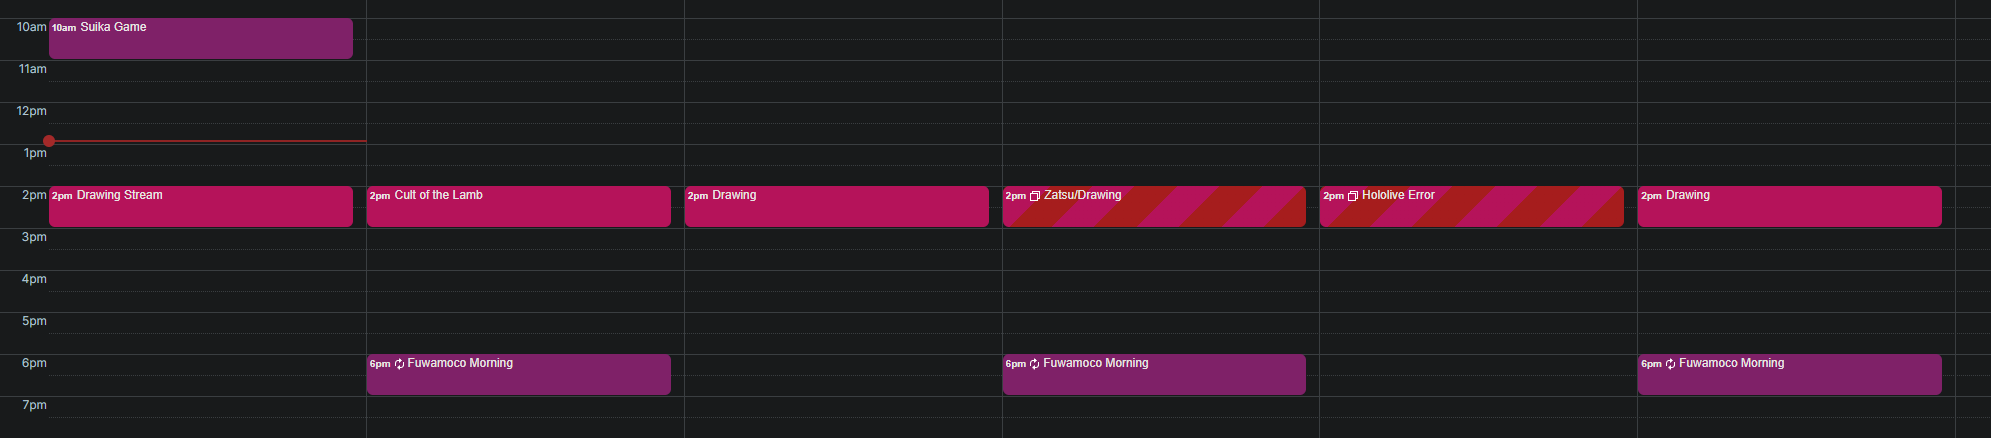Open the Drawing Stream event
The width and height of the screenshot is (1991, 438).
coord(201,206)
